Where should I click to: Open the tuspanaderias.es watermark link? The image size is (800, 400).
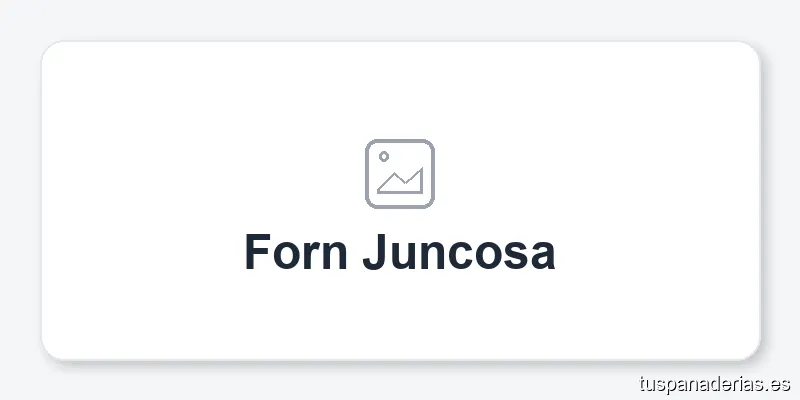[x=714, y=383]
